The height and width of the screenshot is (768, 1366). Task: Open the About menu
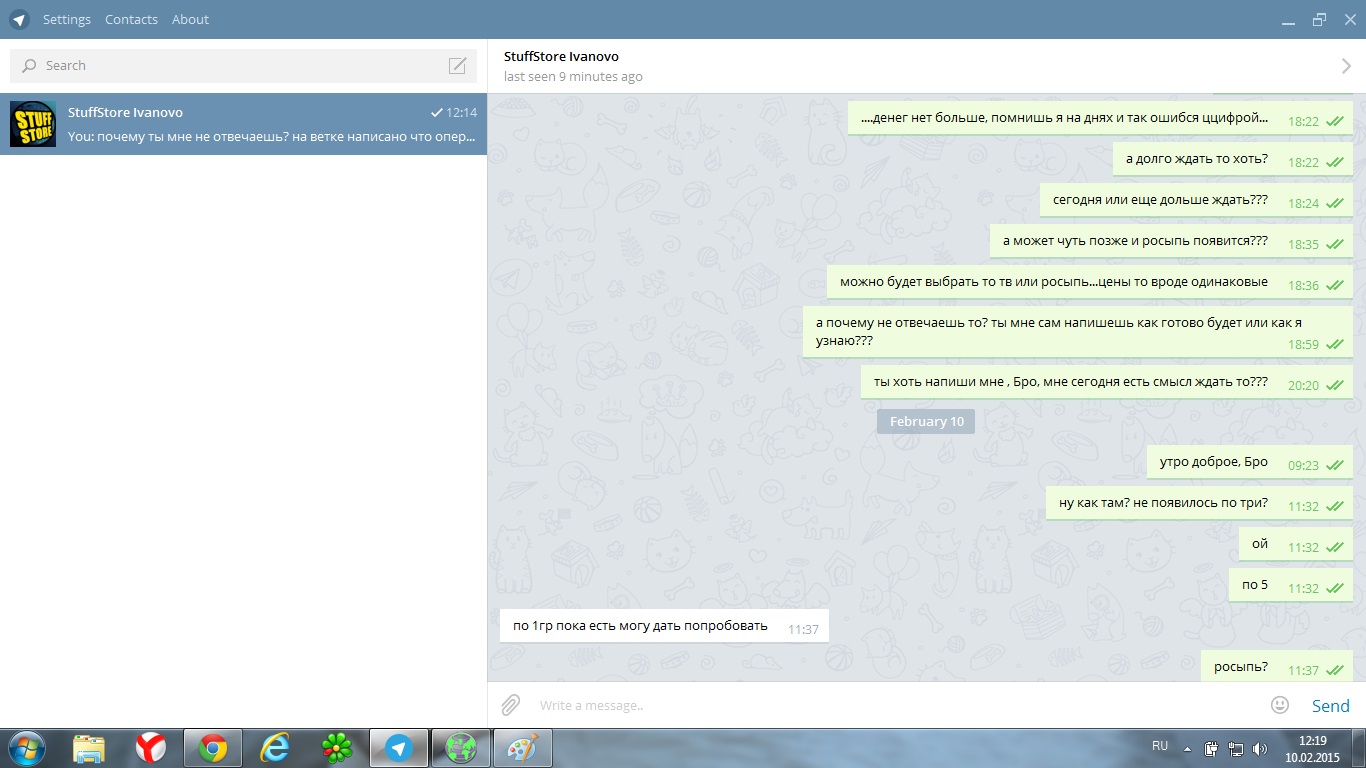tap(190, 19)
